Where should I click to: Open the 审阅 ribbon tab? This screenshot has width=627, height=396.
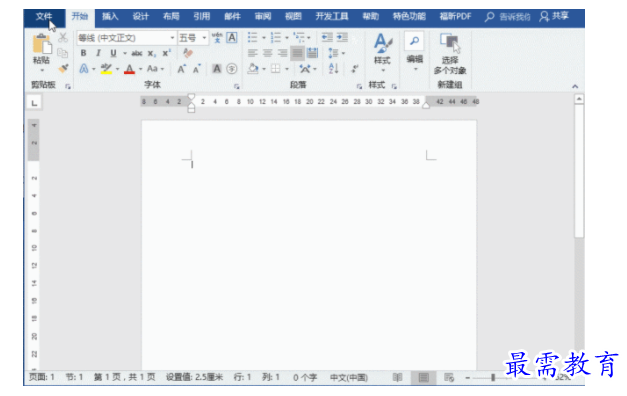tap(263, 17)
